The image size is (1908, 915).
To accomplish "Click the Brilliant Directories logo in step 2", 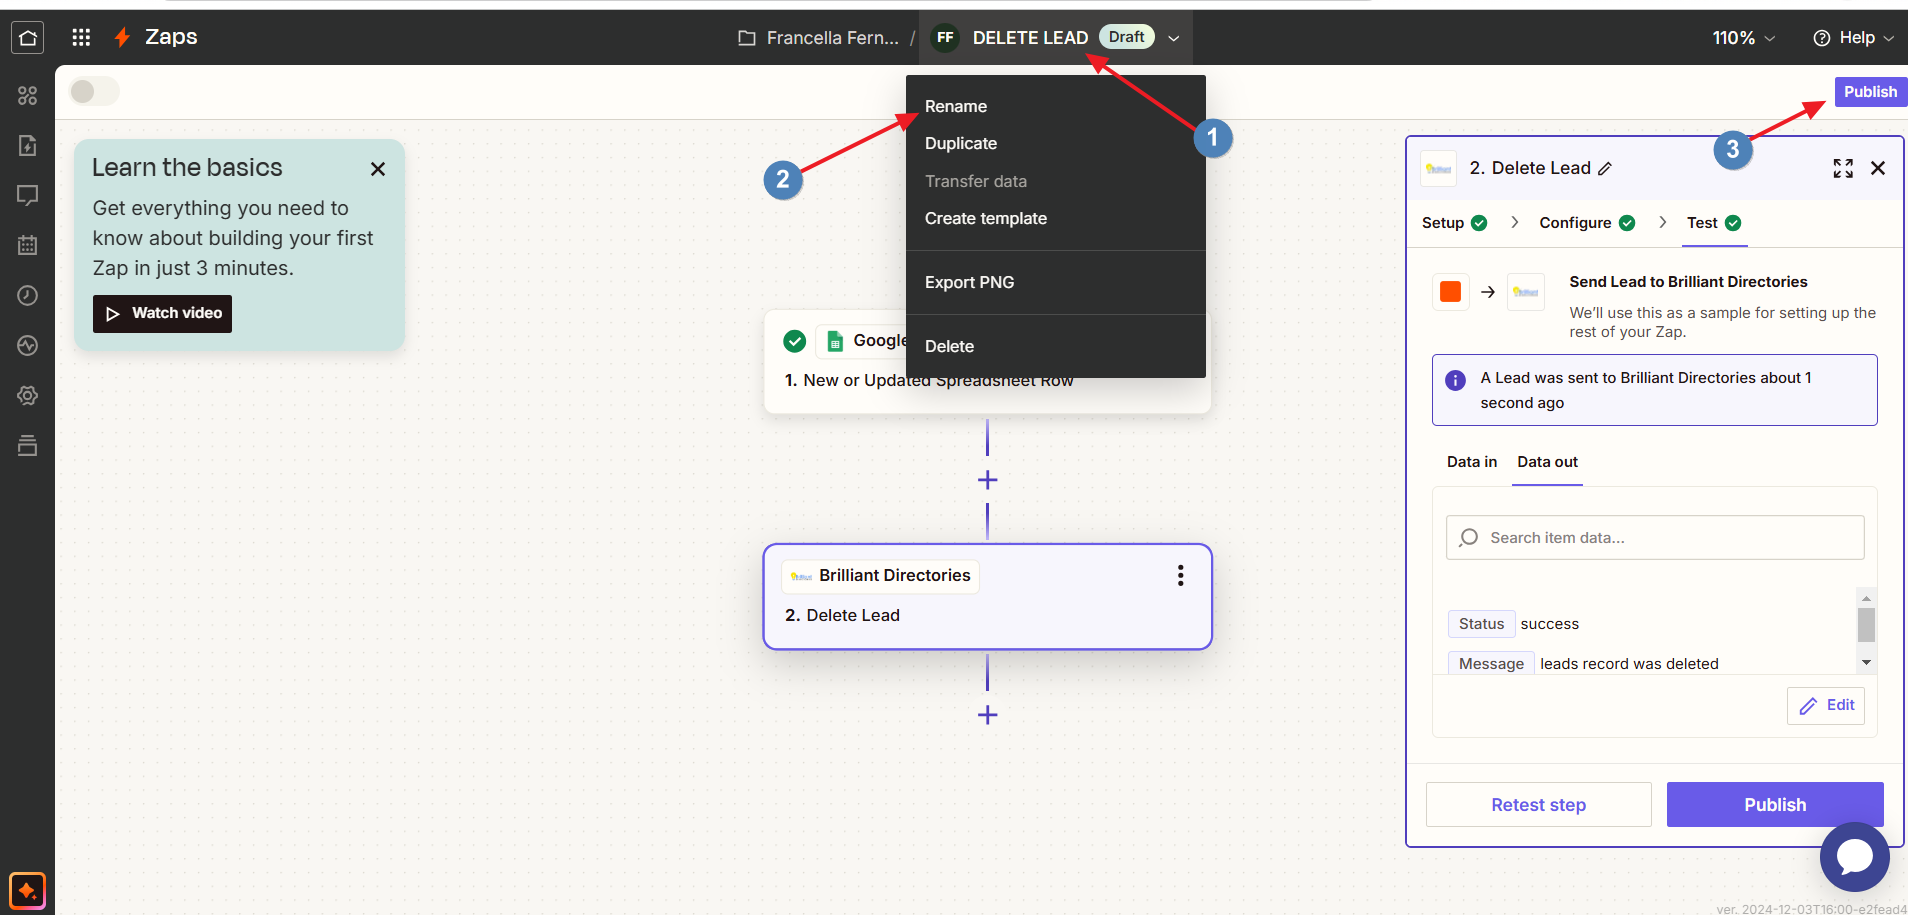I will click(801, 576).
